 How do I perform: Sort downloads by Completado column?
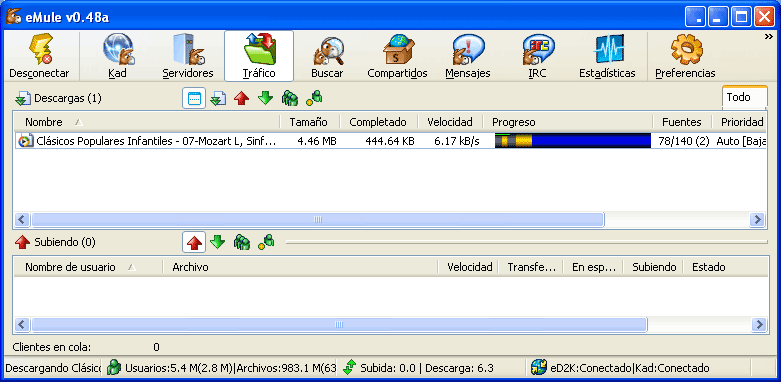[379, 122]
